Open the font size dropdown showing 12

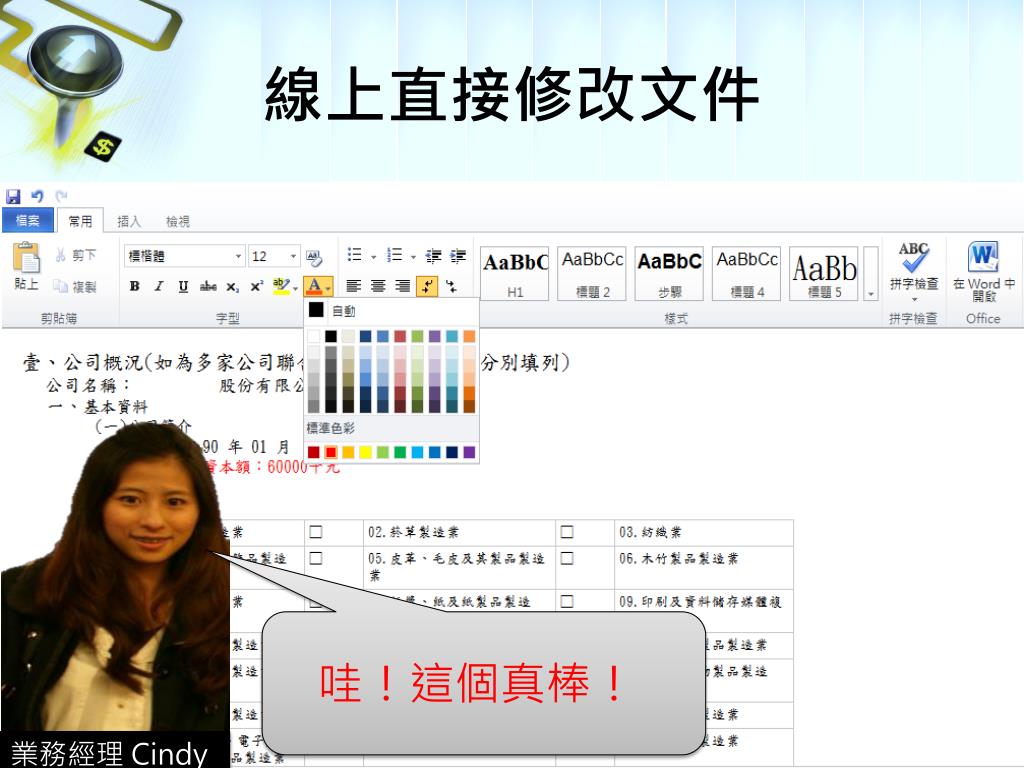click(x=293, y=256)
